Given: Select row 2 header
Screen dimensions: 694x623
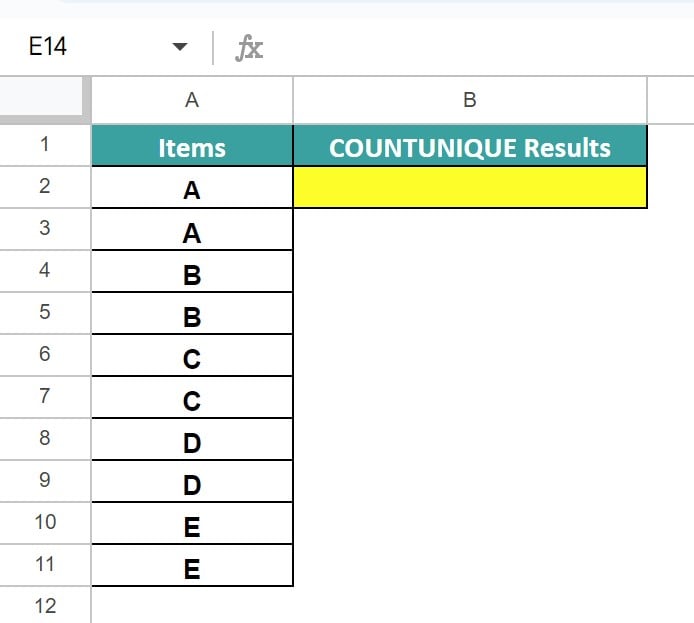Looking at the screenshot, I should click(x=45, y=187).
